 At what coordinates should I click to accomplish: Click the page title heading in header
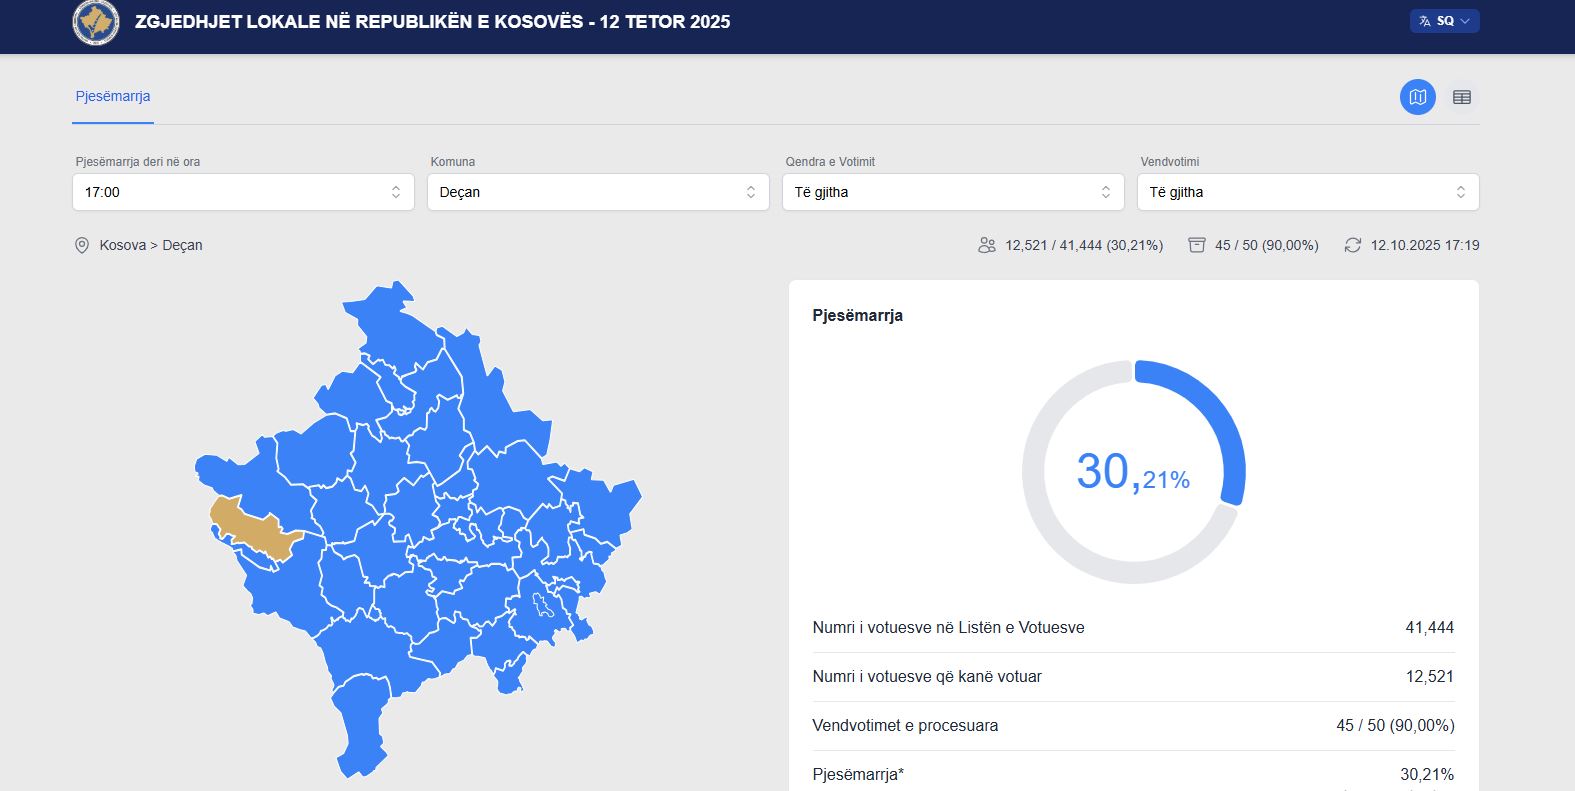pyautogui.click(x=432, y=22)
